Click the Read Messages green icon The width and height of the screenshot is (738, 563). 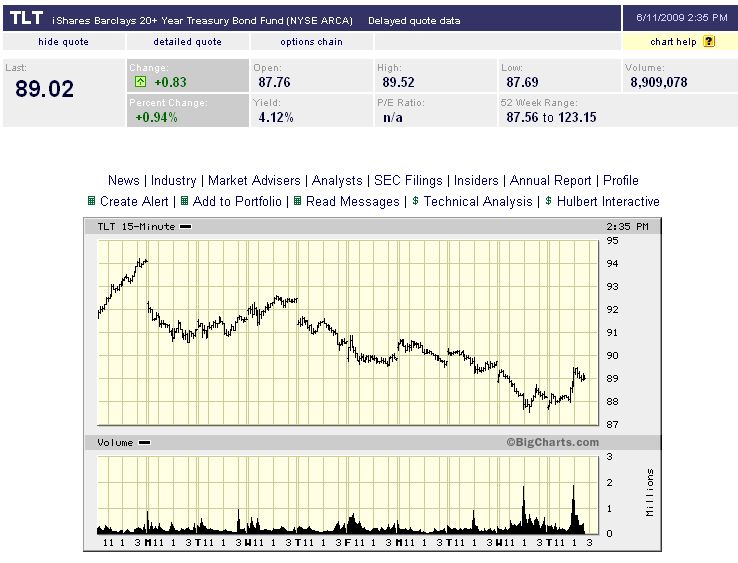(x=297, y=201)
